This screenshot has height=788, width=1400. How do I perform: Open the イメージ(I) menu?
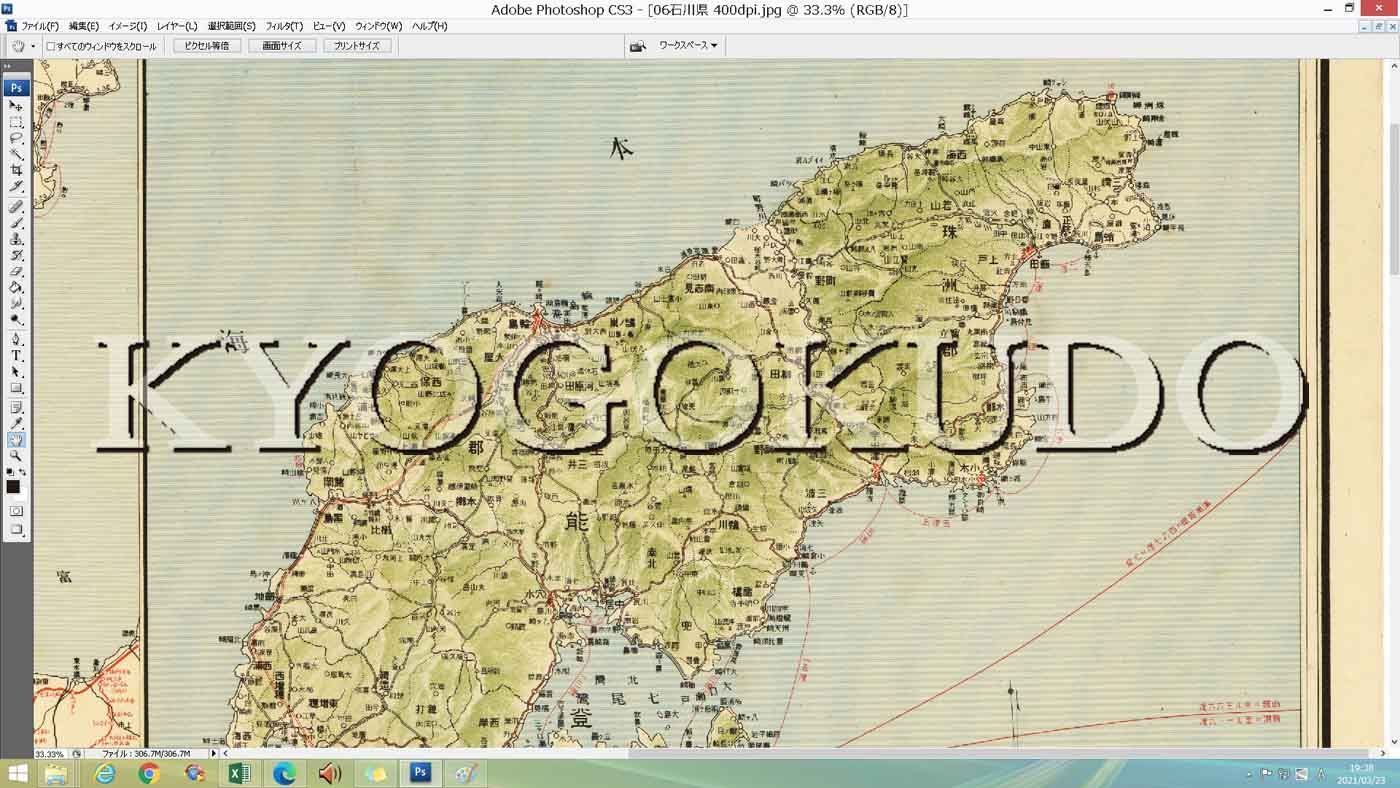click(x=128, y=26)
